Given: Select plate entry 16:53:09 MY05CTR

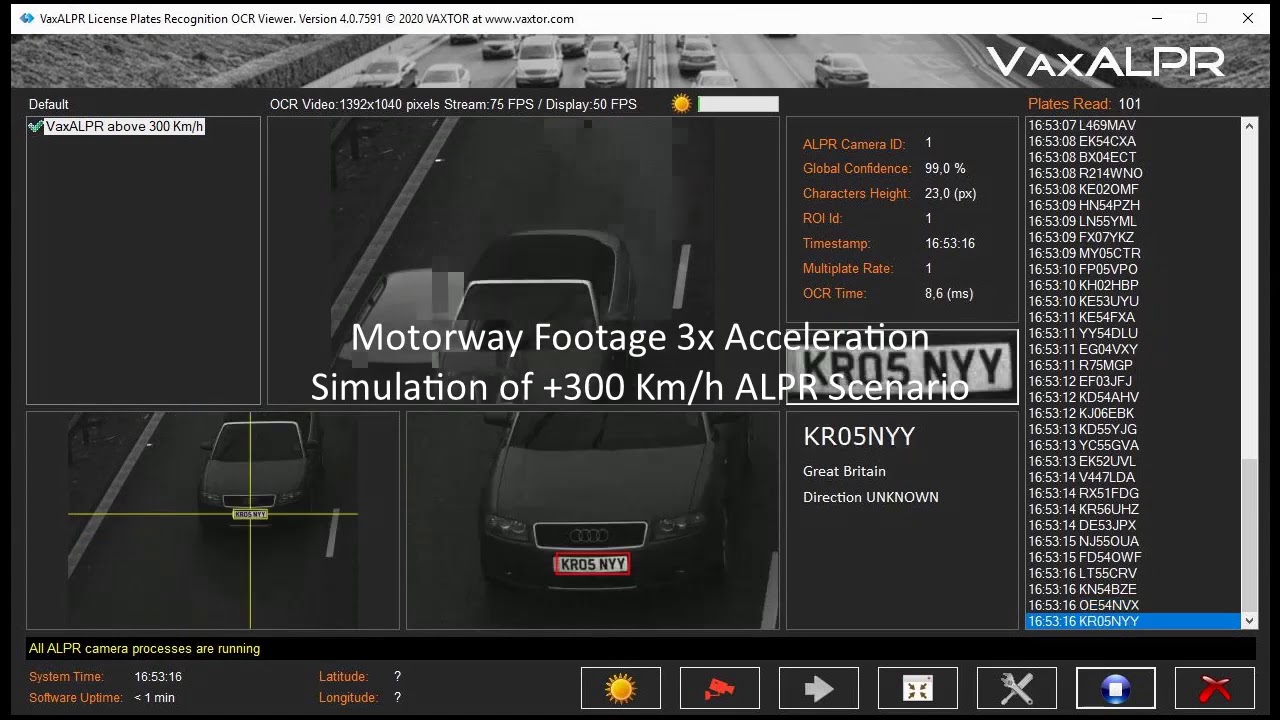Looking at the screenshot, I should coord(1134,253).
